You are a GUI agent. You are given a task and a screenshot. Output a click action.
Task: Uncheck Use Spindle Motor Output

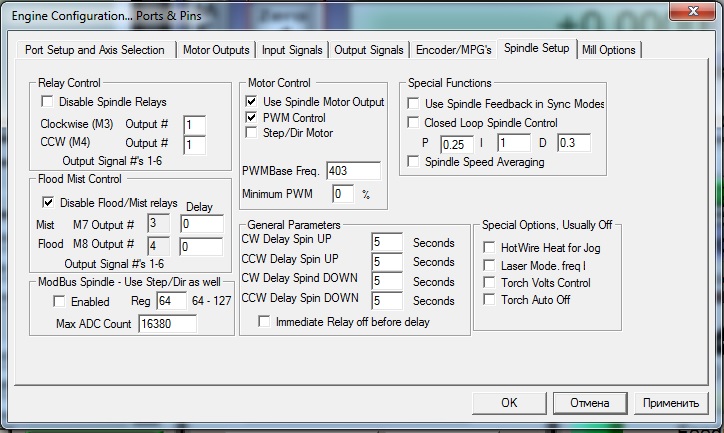tap(252, 102)
